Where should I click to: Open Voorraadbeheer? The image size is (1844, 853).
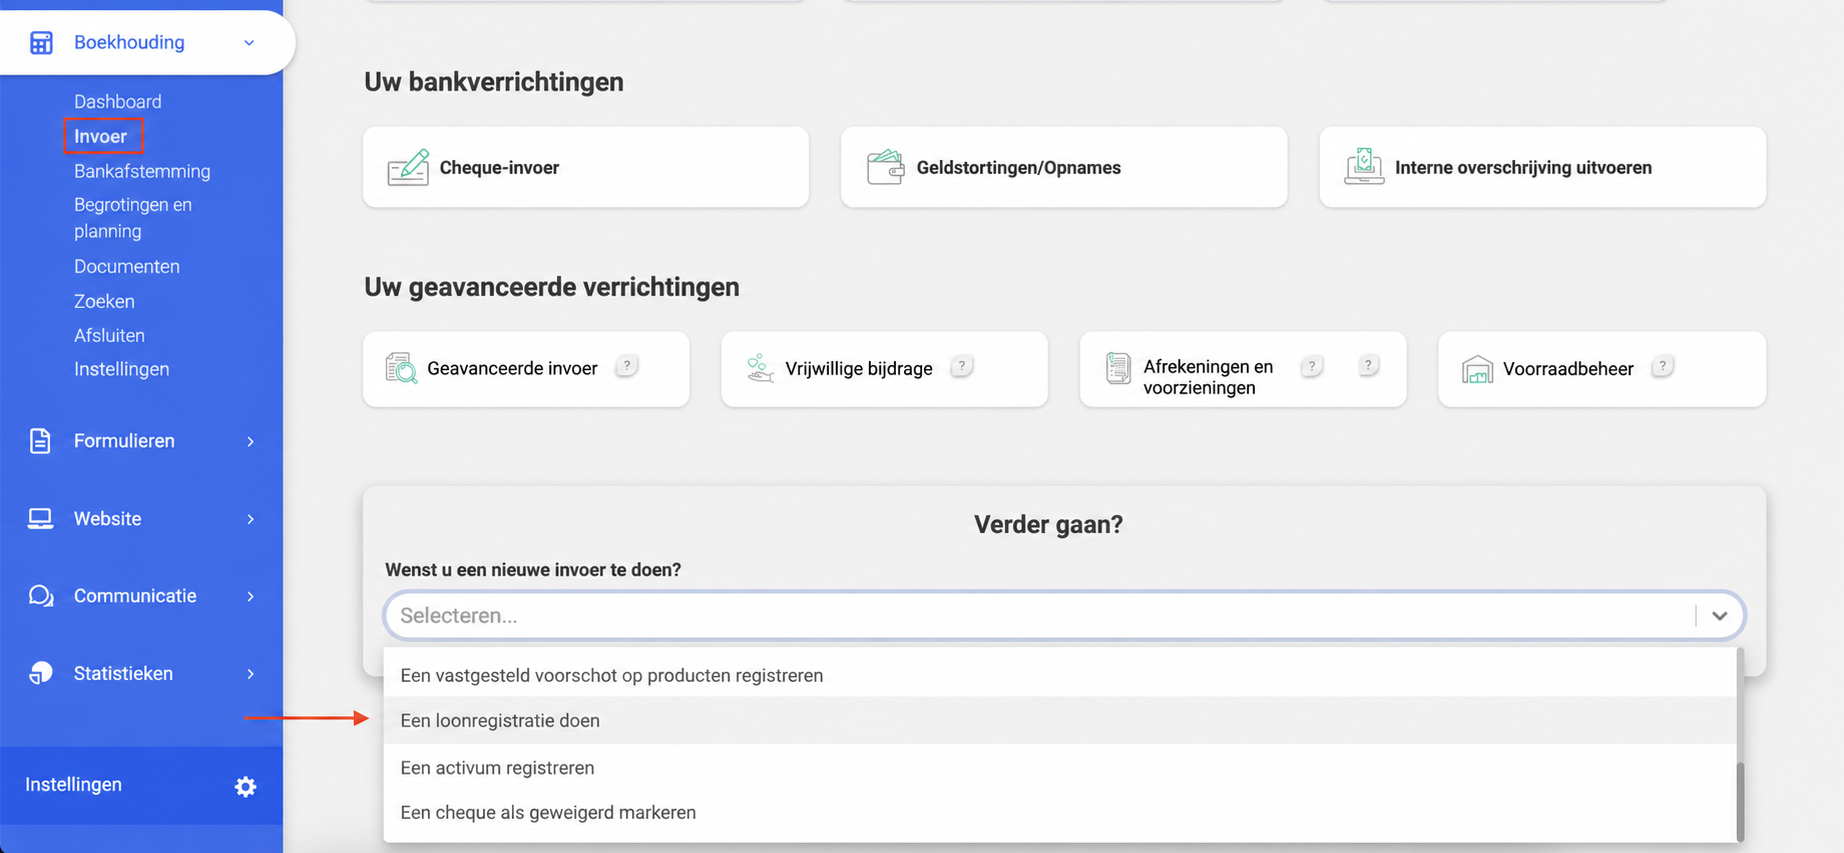[1602, 369]
